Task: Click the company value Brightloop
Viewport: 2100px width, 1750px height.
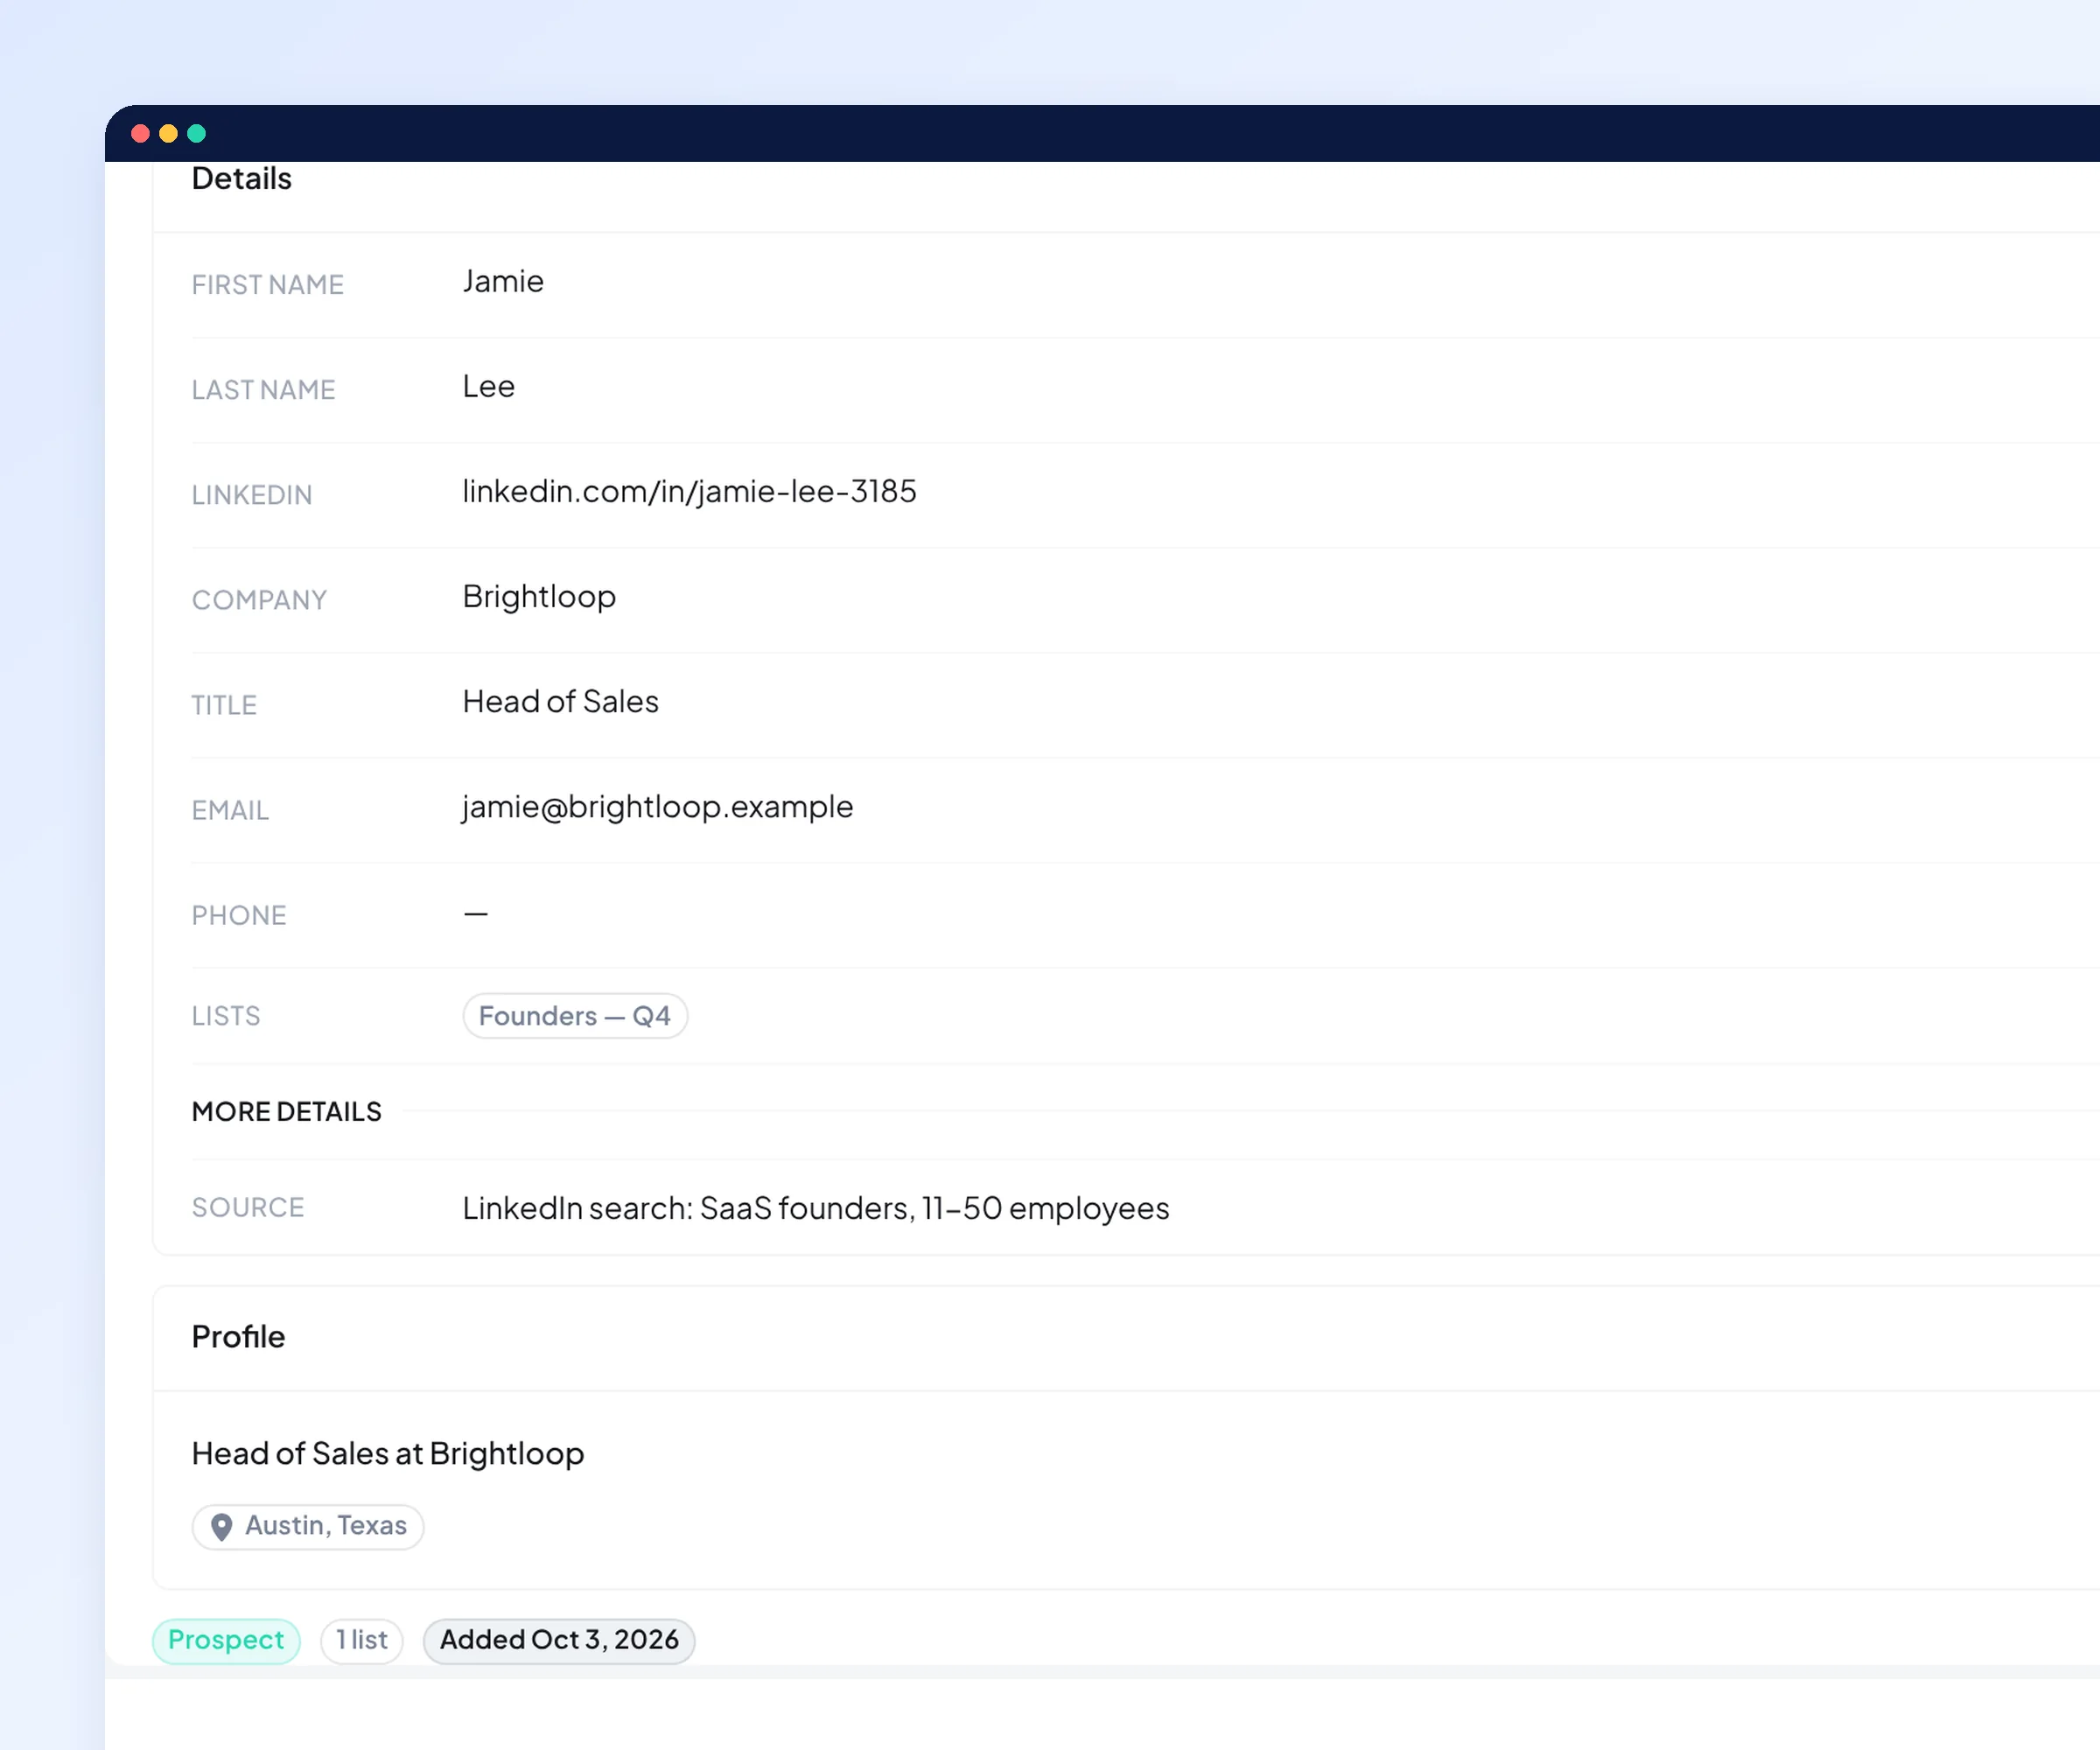Action: tap(539, 597)
